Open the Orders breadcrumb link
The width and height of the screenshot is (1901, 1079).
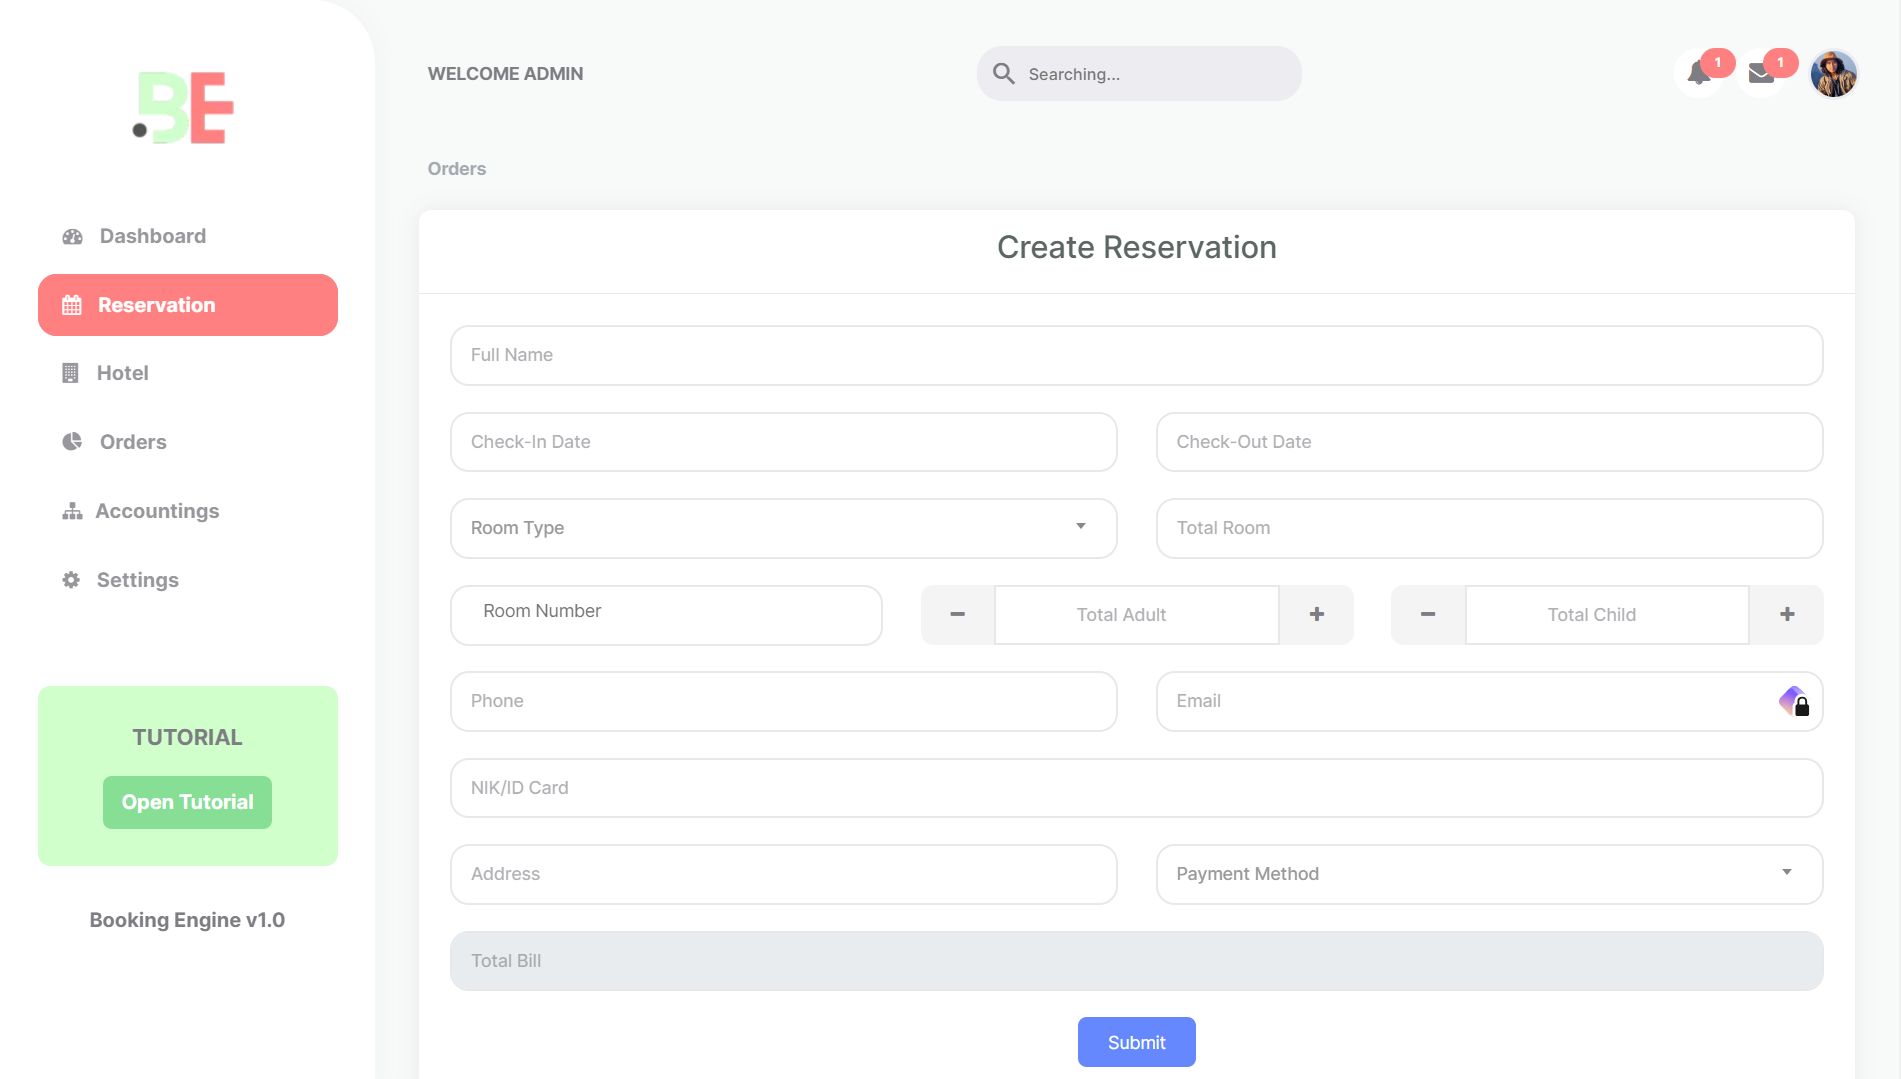pyautogui.click(x=456, y=168)
